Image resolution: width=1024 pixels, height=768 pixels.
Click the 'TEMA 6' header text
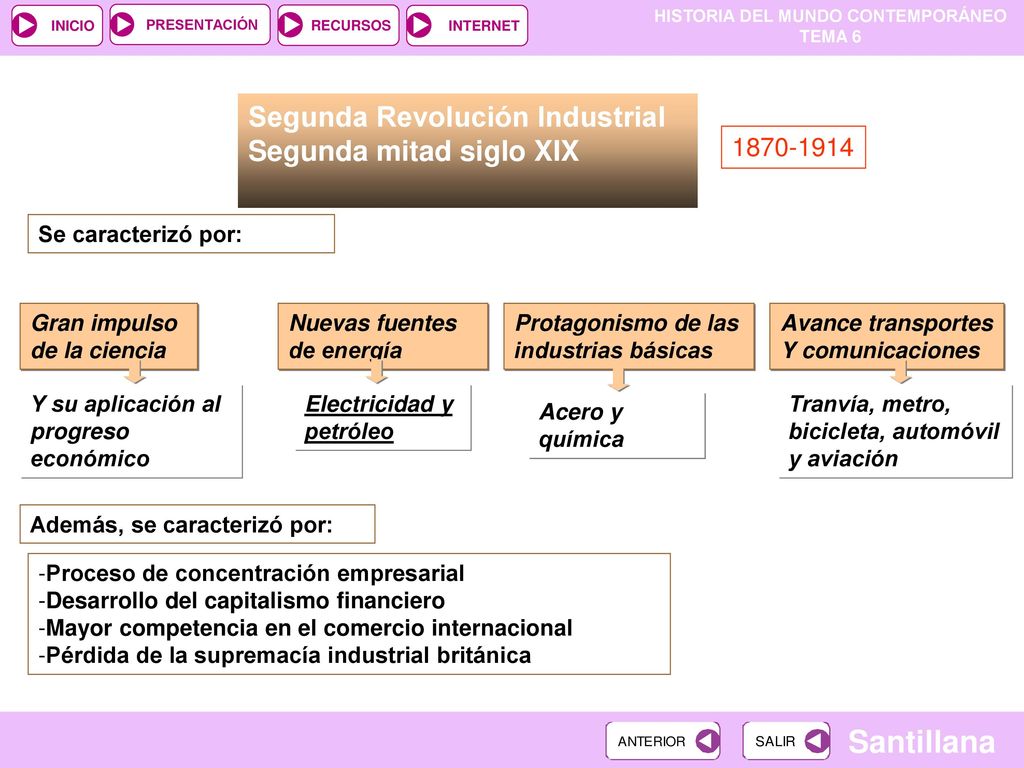[830, 37]
